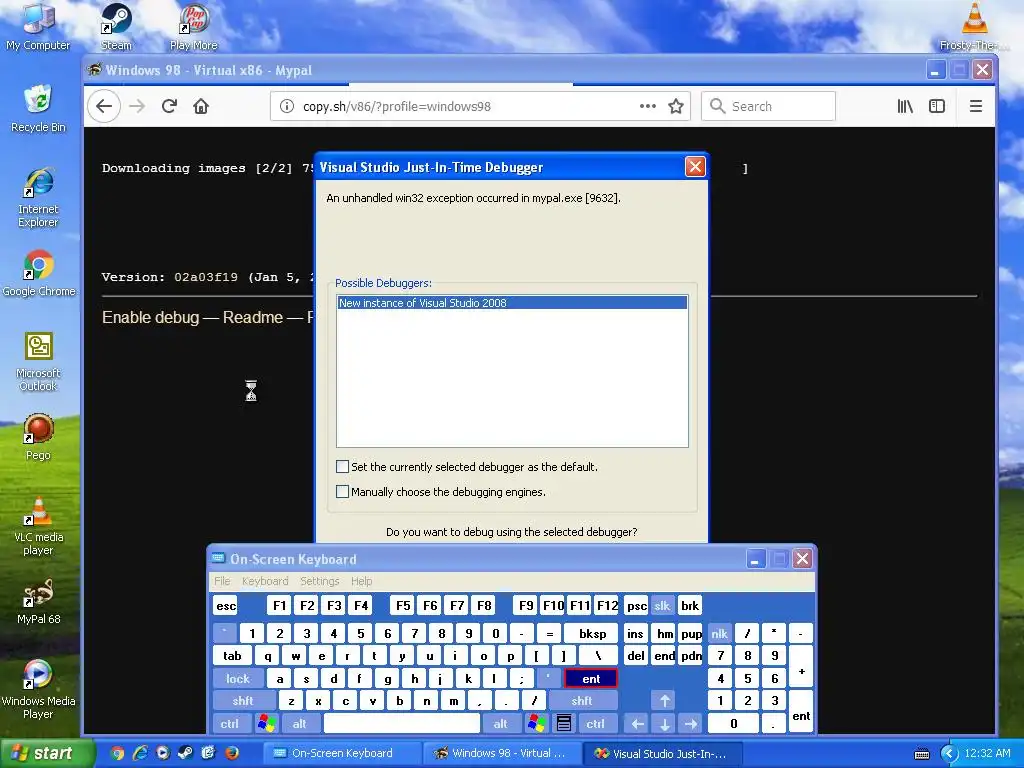The height and width of the screenshot is (768, 1024).
Task: Click the 12:32 AM taskbar clock
Action: click(x=987, y=753)
